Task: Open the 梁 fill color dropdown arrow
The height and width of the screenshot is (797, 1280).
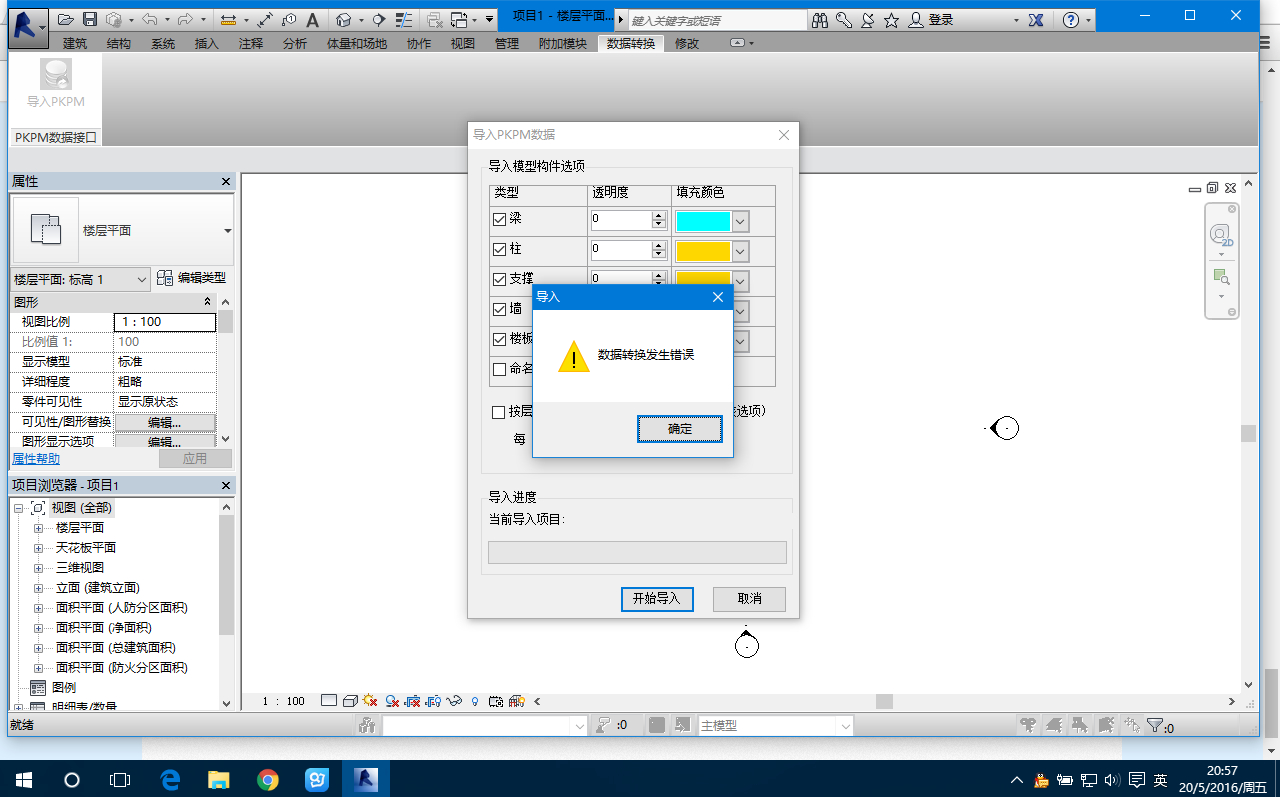Action: 740,221
